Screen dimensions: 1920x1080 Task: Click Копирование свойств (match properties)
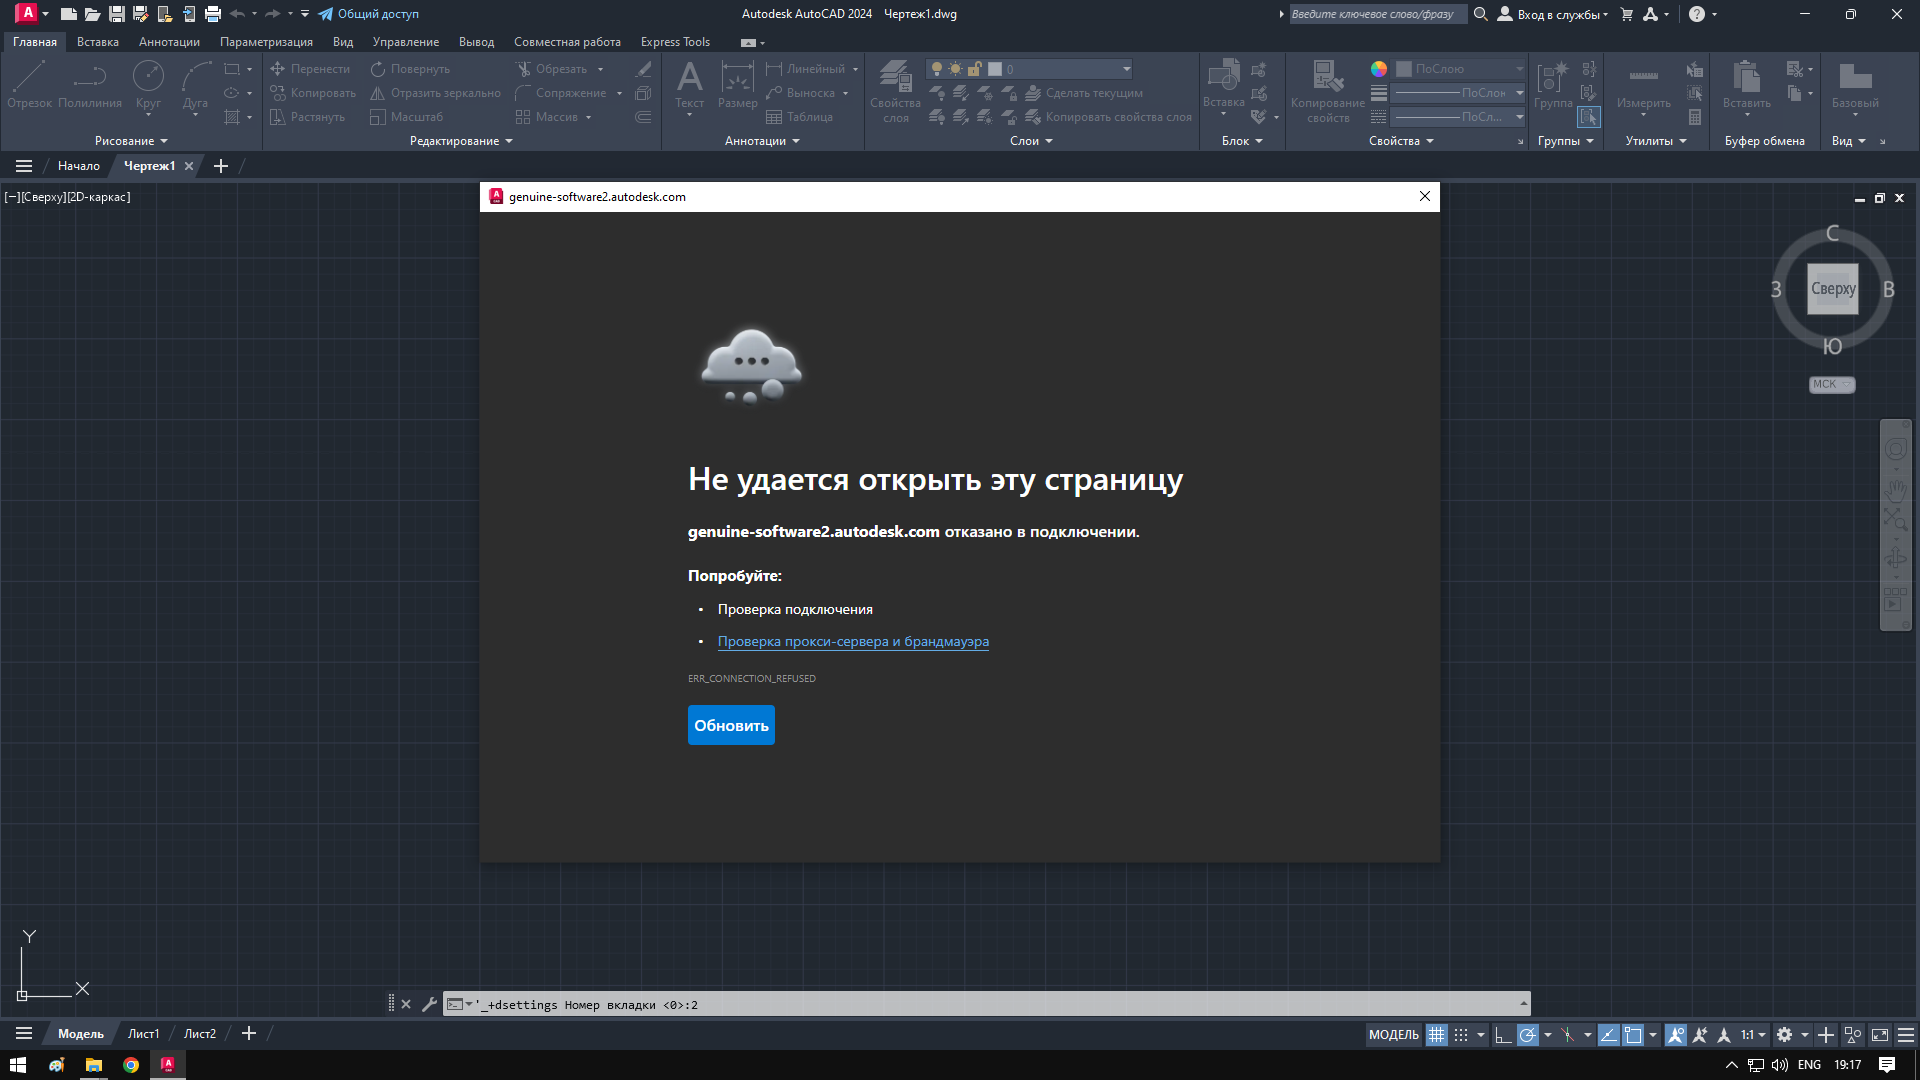click(1328, 90)
